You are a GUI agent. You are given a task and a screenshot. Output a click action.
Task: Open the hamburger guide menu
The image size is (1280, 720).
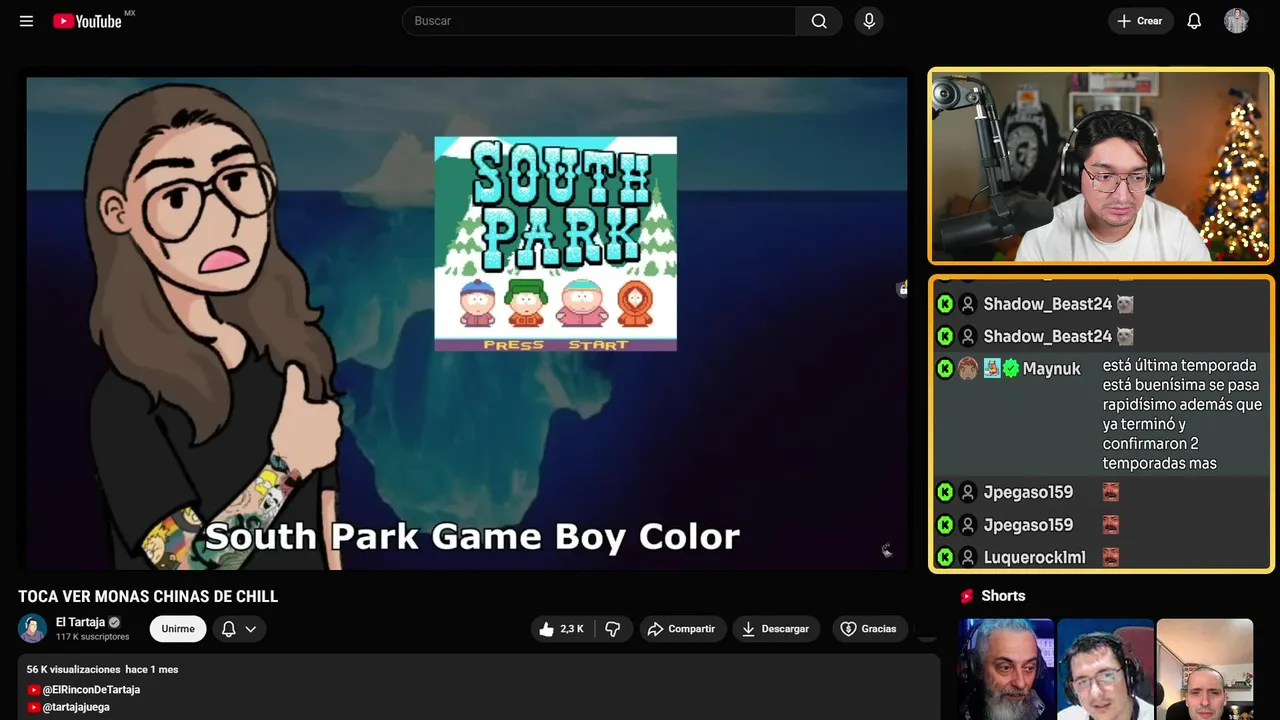pos(26,21)
